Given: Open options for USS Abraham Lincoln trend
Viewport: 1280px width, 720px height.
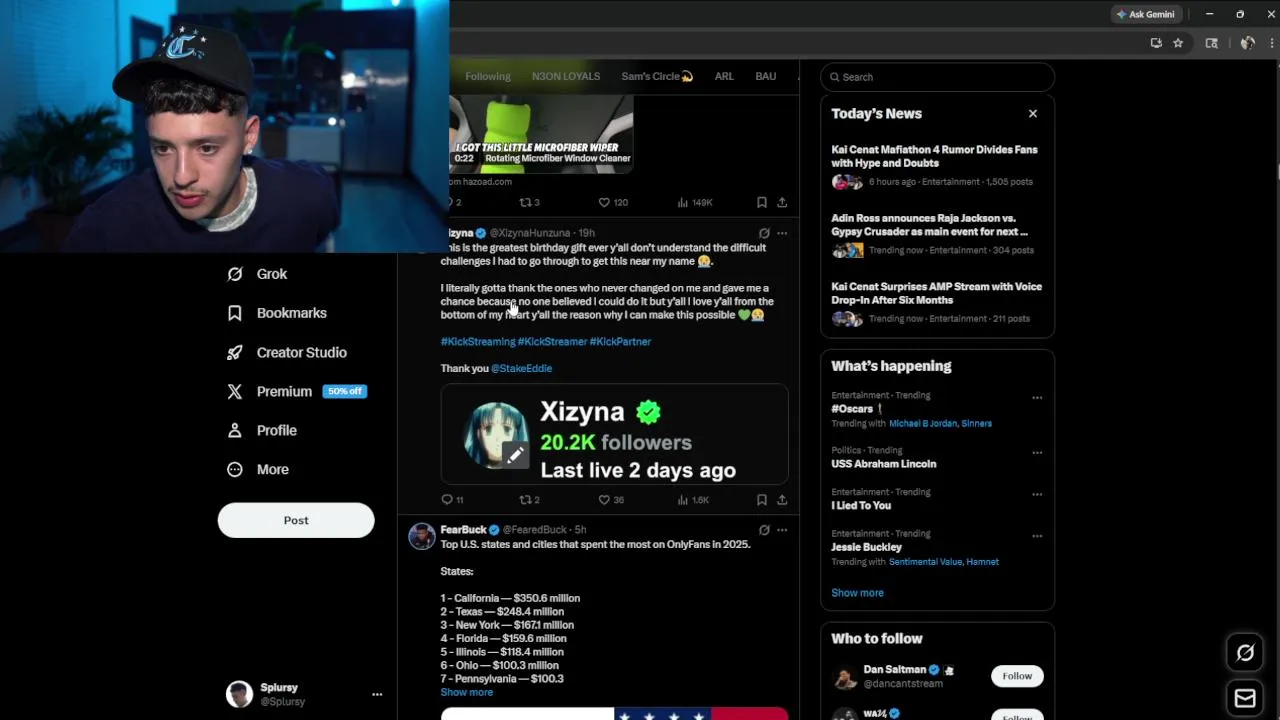Looking at the screenshot, I should 1037,452.
